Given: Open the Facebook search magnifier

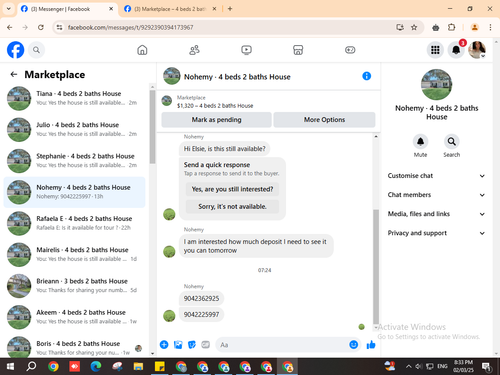Looking at the screenshot, I should tap(36, 50).
